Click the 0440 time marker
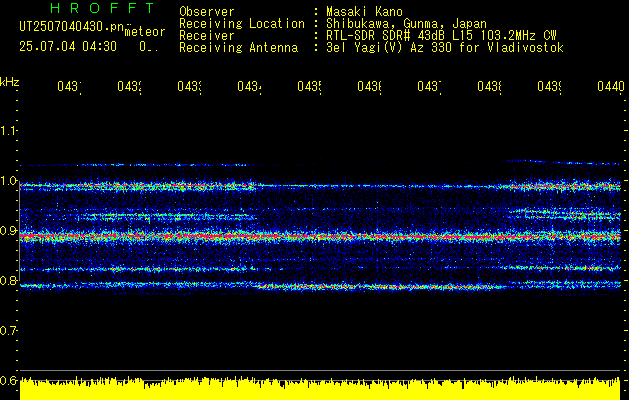Screen dimensions: 629x400 [x=611, y=86]
